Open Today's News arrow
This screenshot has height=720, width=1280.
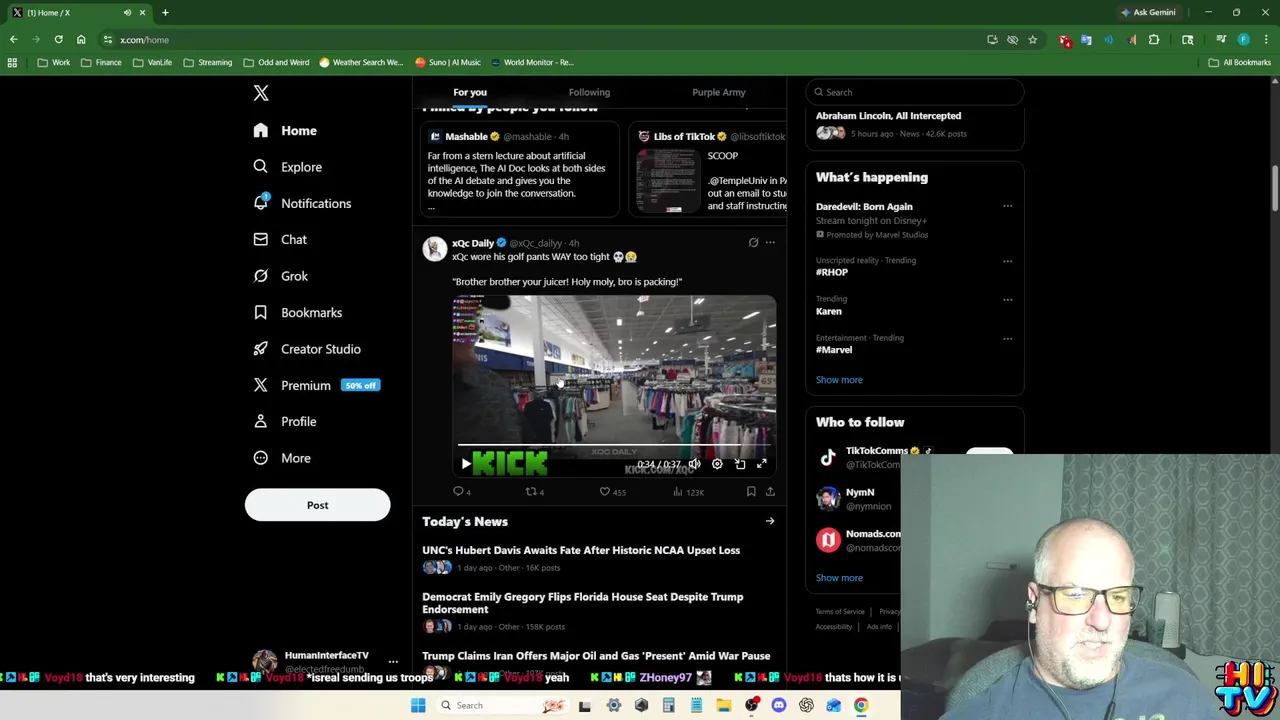tap(770, 521)
